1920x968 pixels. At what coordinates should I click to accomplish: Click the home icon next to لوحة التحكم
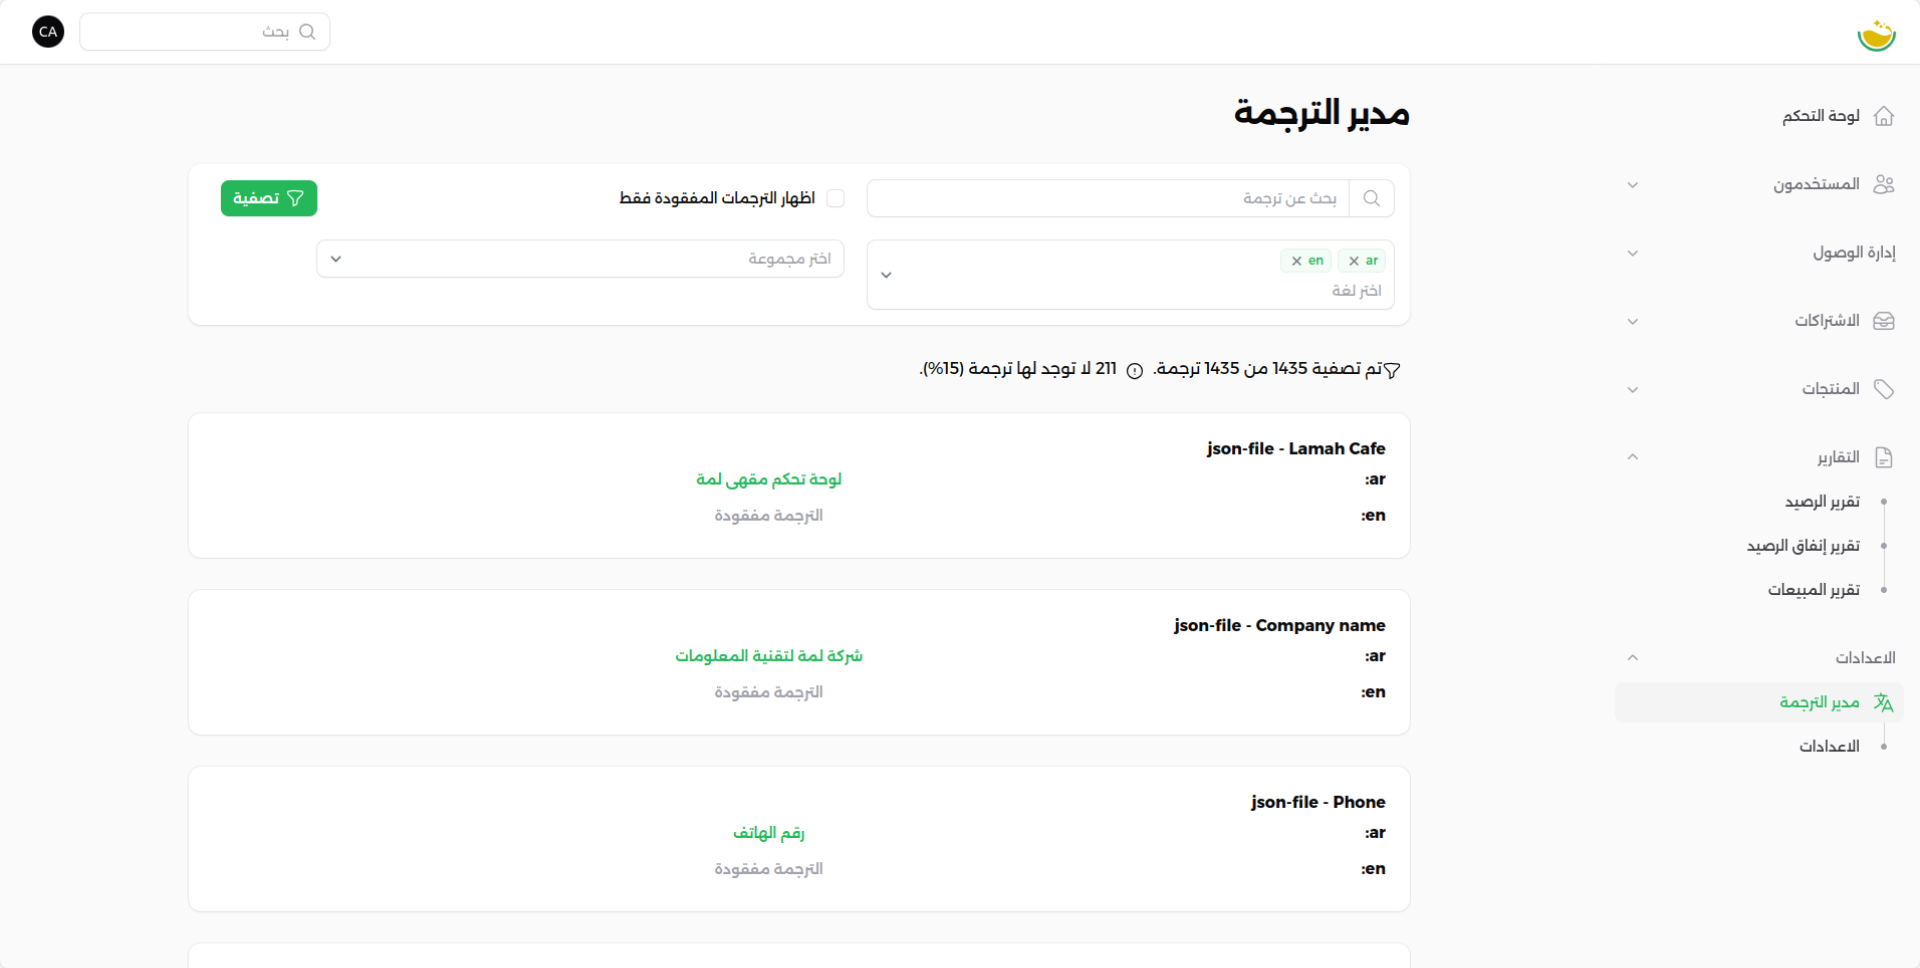click(1884, 116)
